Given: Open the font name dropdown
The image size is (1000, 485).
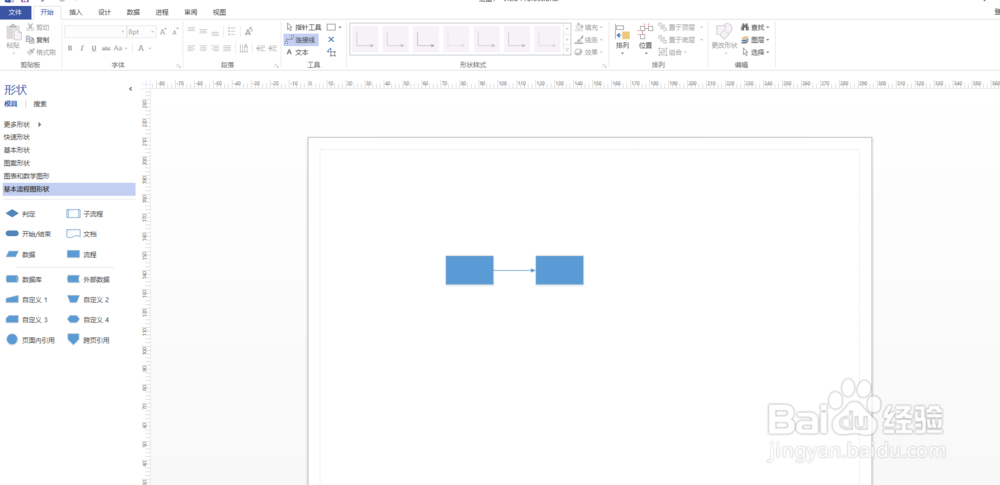Looking at the screenshot, I should (x=123, y=31).
